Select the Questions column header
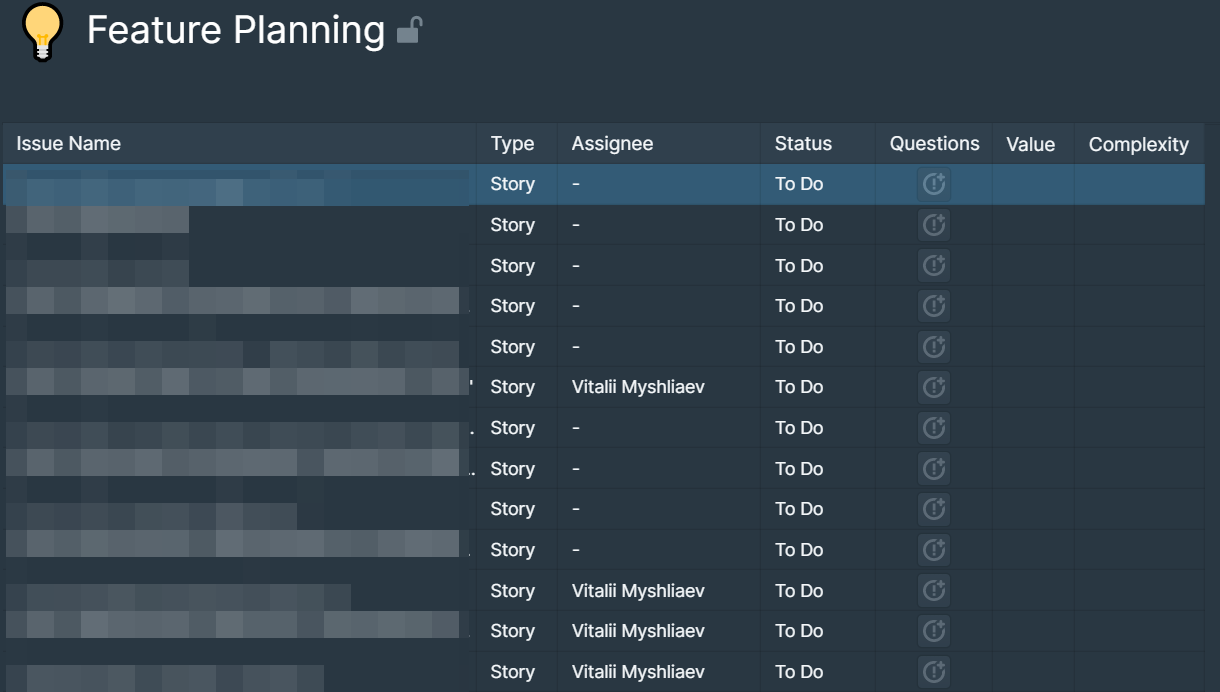 [x=934, y=144]
